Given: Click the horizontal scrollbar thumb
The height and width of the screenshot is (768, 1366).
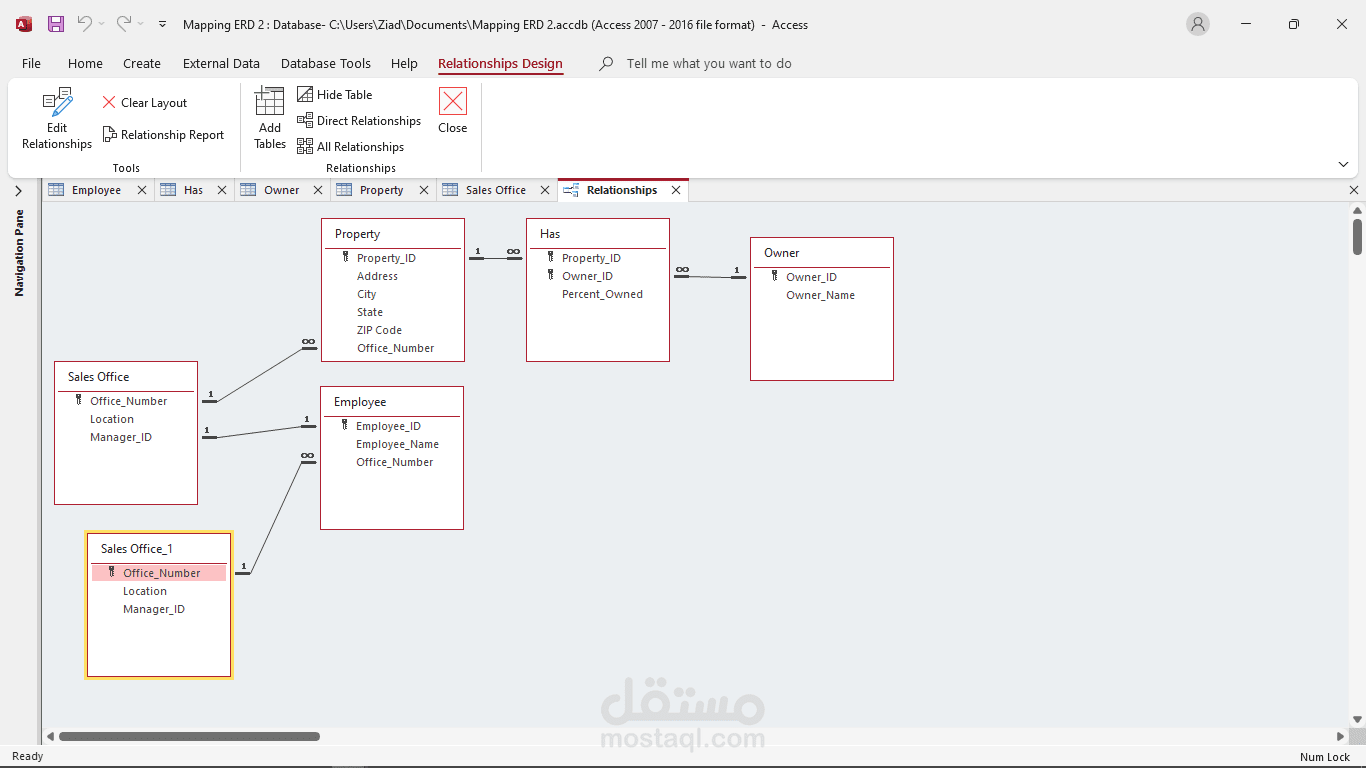Looking at the screenshot, I should 189,737.
